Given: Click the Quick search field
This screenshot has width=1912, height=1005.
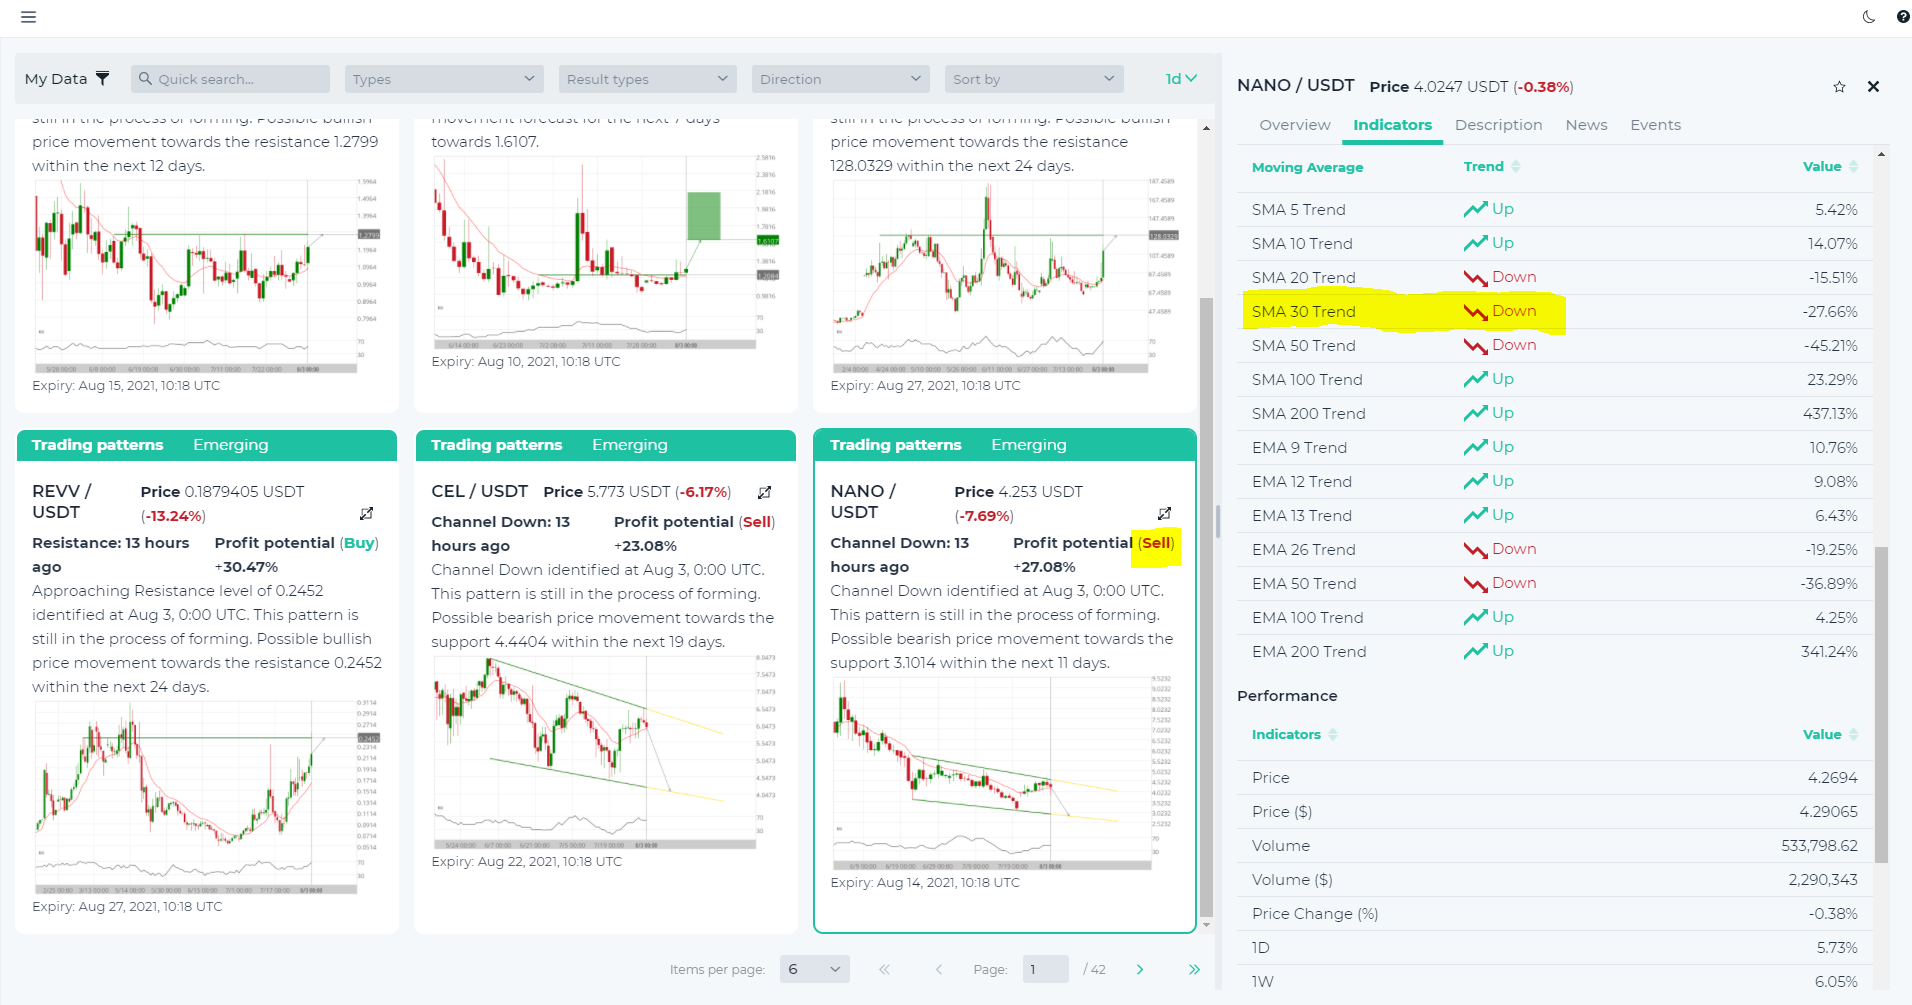Looking at the screenshot, I should click(x=230, y=79).
